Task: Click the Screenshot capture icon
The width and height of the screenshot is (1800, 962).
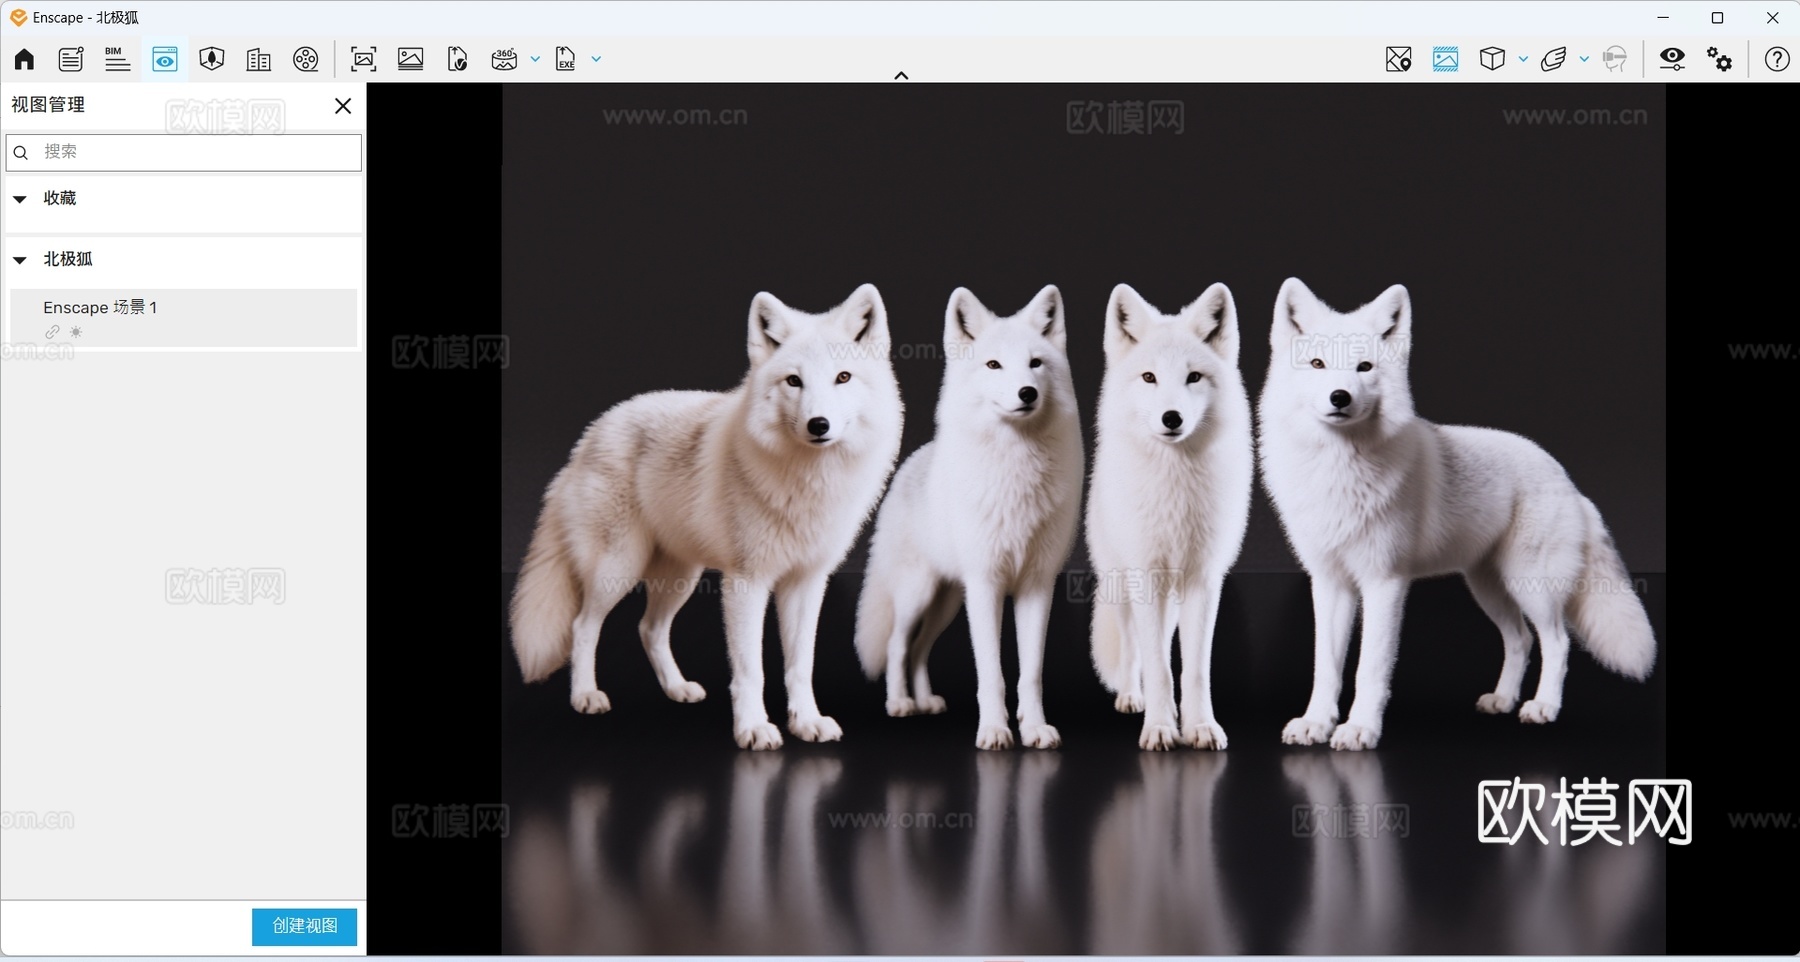Action: click(x=364, y=59)
